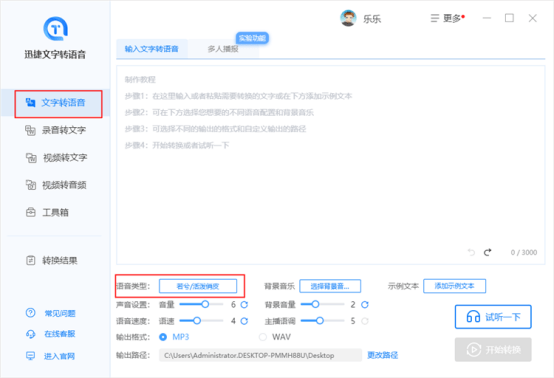The image size is (554, 378).
Task: Click the 试听一下 preview button
Action: coord(493,317)
